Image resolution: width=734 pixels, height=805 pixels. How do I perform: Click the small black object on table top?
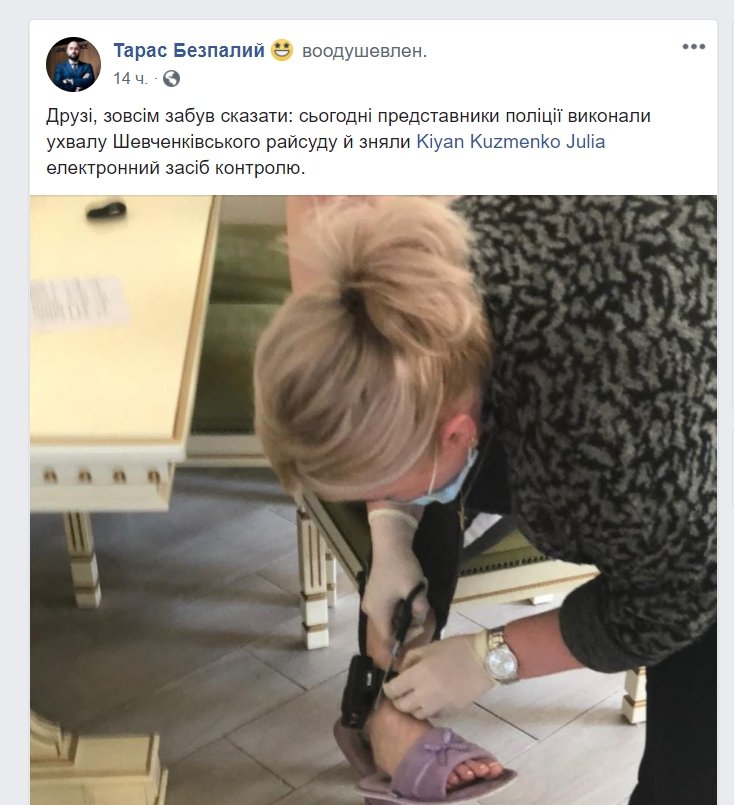pos(106,209)
